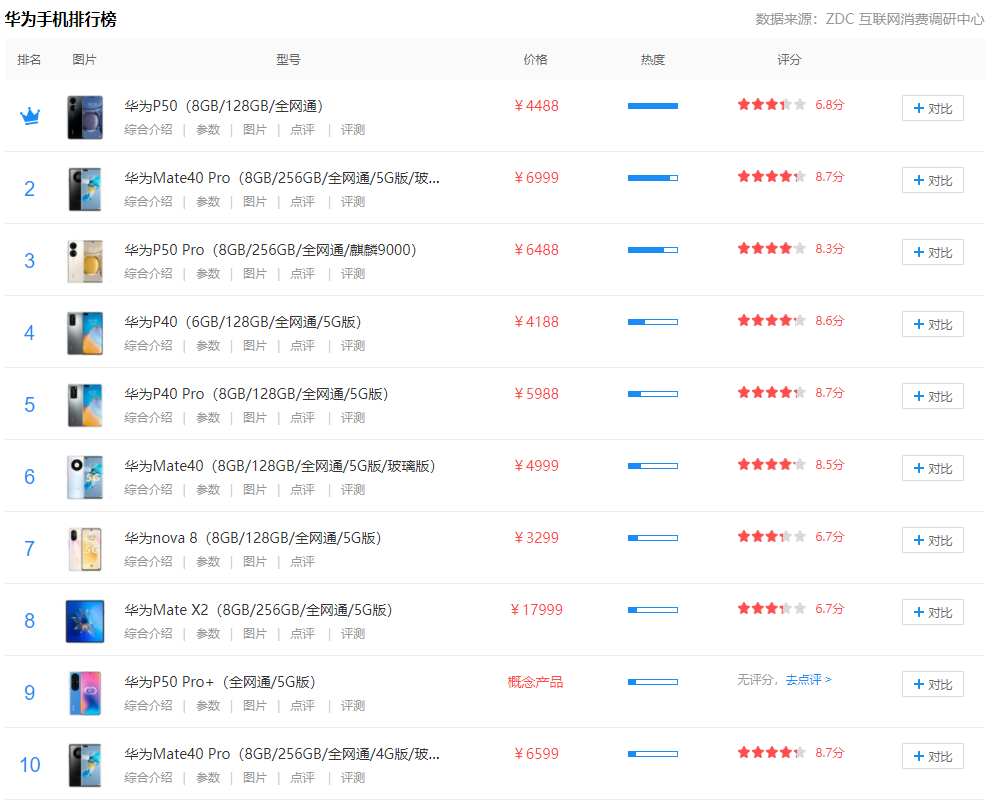The width and height of the screenshot is (992, 803).
Task: Add 华为nova 8 to 对比 comparison
Action: pyautogui.click(x=933, y=540)
